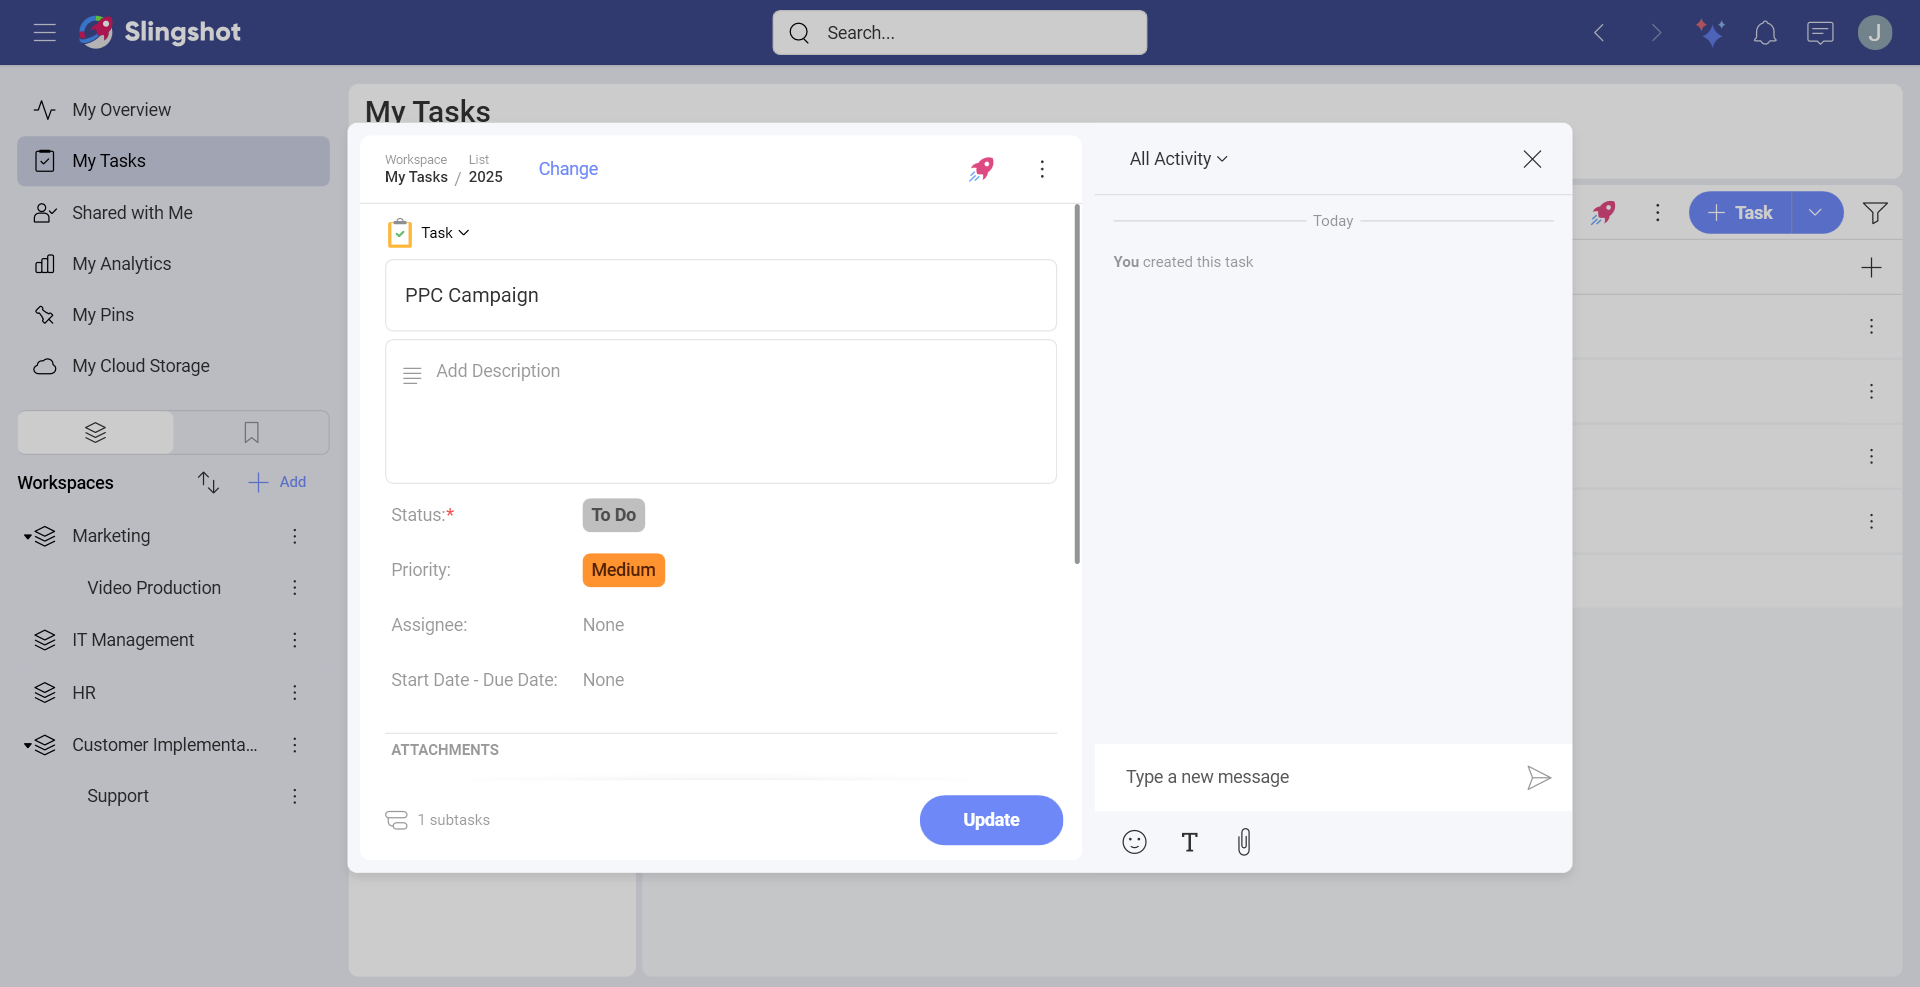
Task: Click the search magnifier icon
Action: point(799,33)
